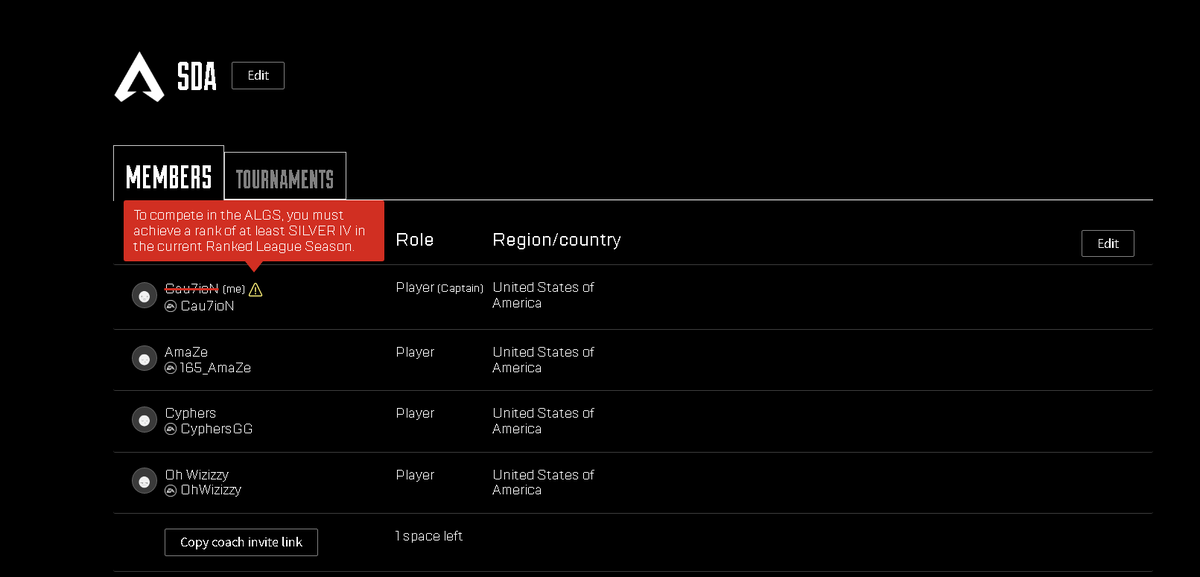Click EA icon beside Cau7ioN account
The height and width of the screenshot is (577, 1200).
171,306
